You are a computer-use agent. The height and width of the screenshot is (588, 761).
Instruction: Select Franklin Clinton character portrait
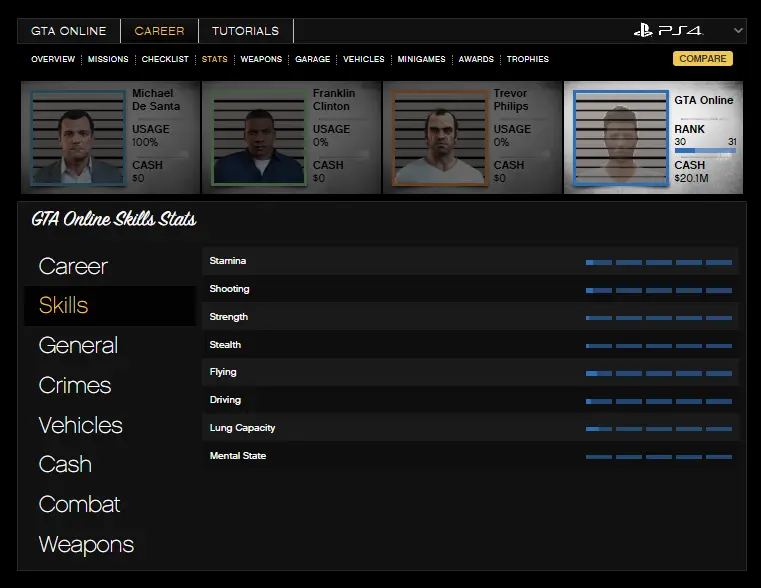point(259,137)
